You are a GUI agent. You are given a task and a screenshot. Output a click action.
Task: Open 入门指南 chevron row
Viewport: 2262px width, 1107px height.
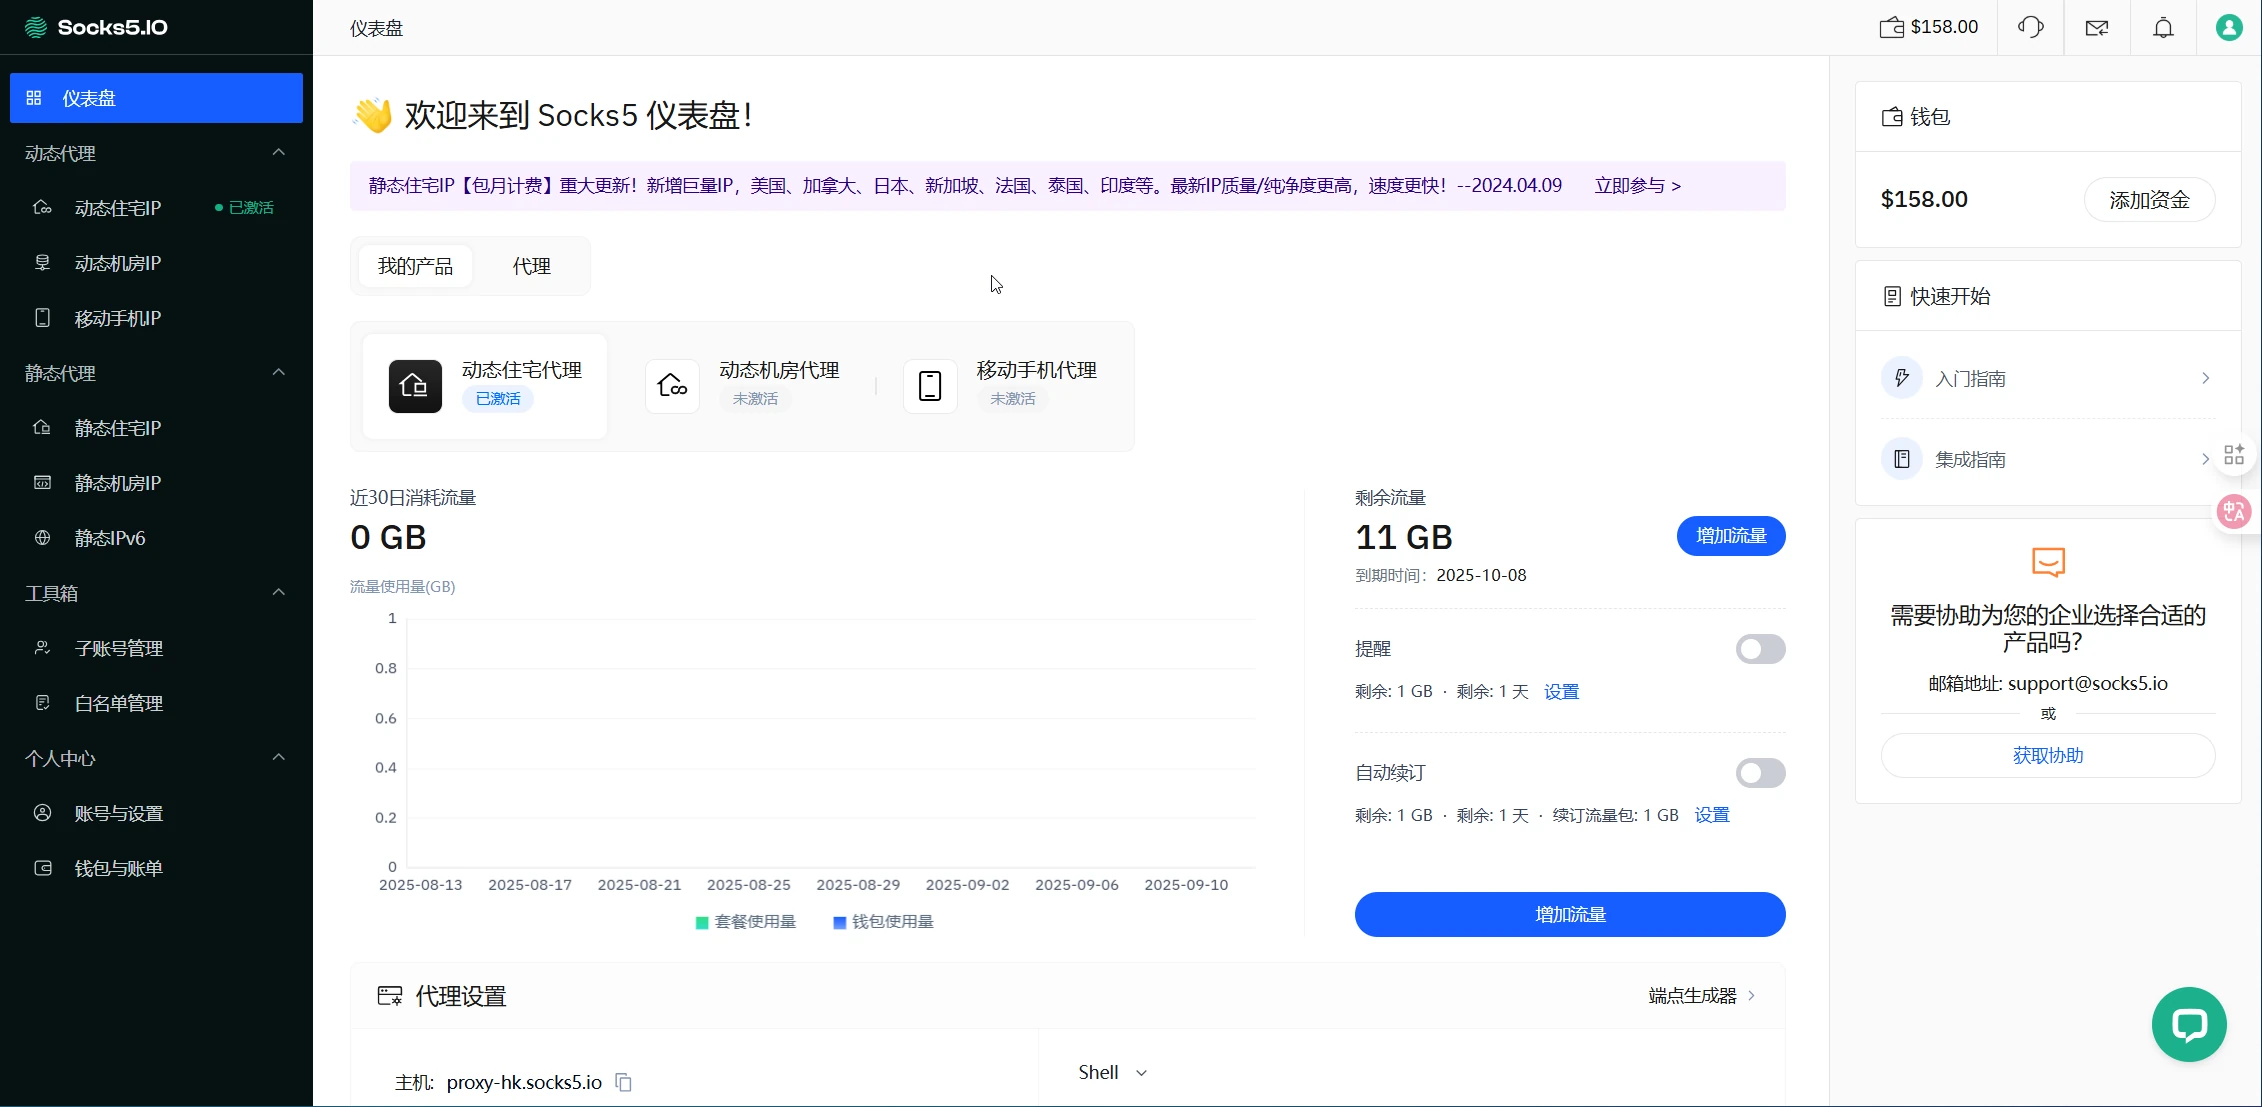pos(2048,378)
